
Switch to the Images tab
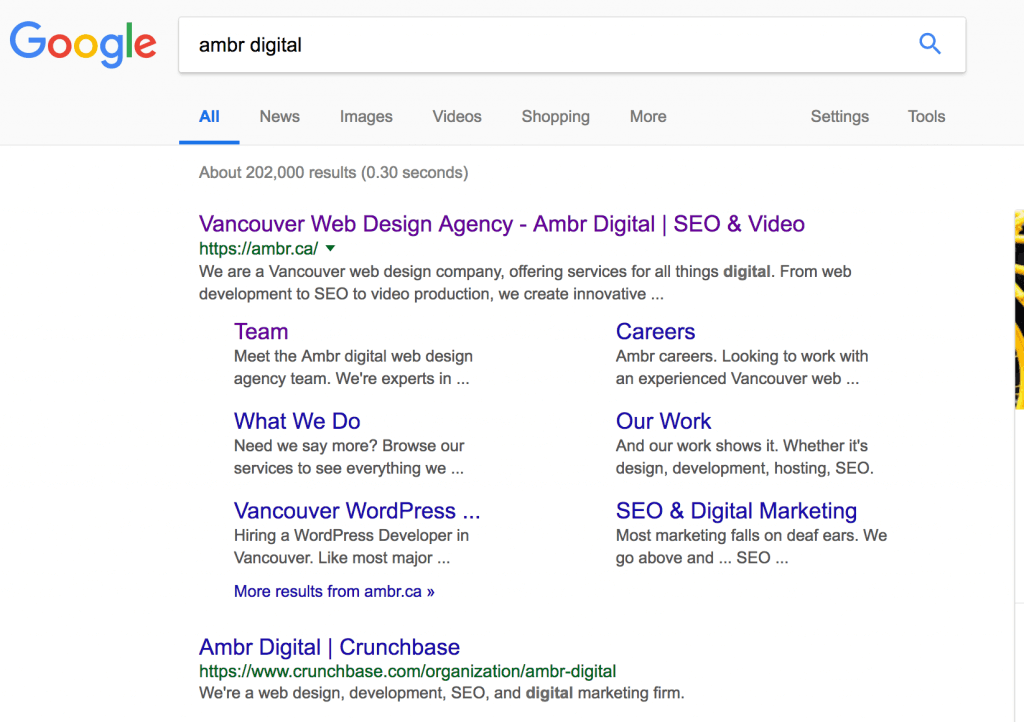pyautogui.click(x=366, y=117)
